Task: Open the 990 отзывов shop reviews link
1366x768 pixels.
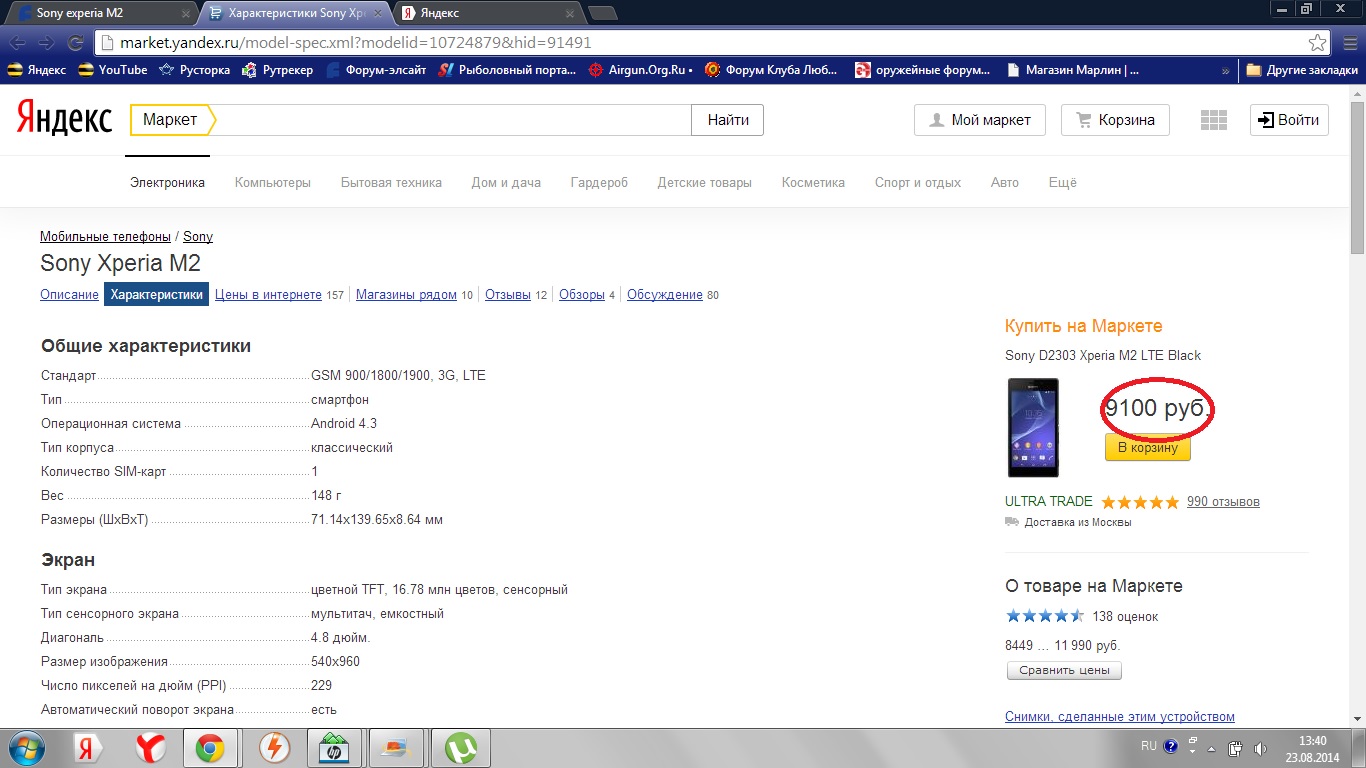Action: (x=1223, y=502)
